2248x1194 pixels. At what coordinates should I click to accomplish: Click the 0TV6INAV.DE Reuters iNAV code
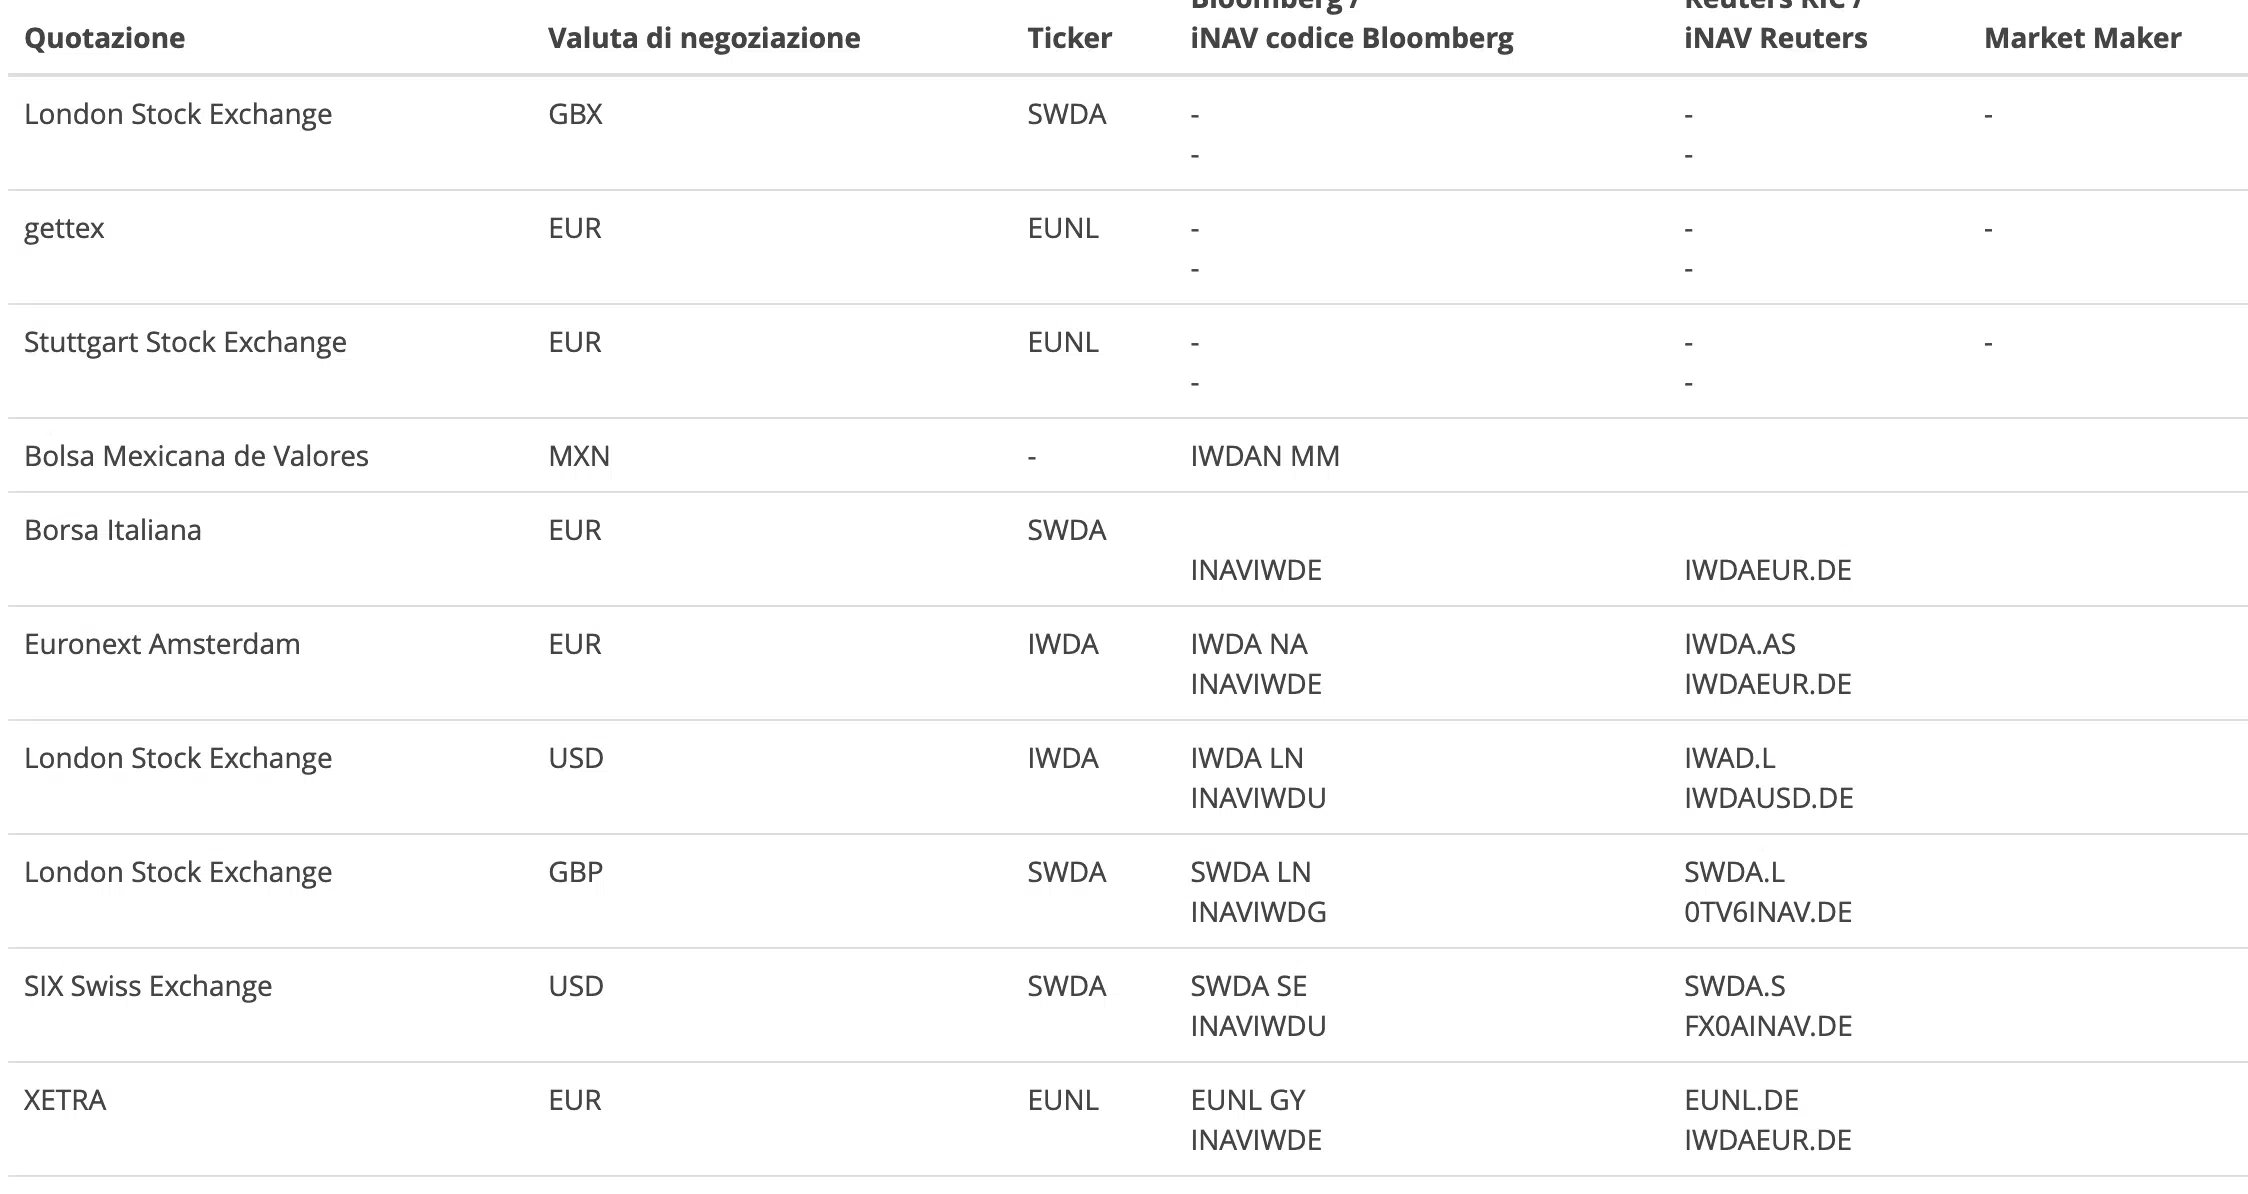point(1767,912)
